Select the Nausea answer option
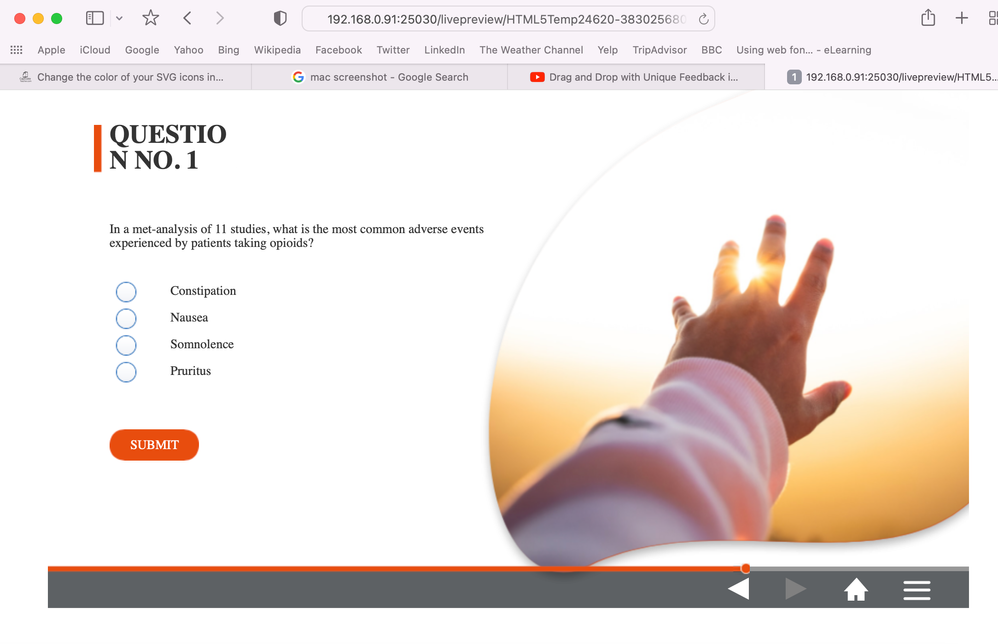This screenshot has height=644, width=998. tap(126, 318)
